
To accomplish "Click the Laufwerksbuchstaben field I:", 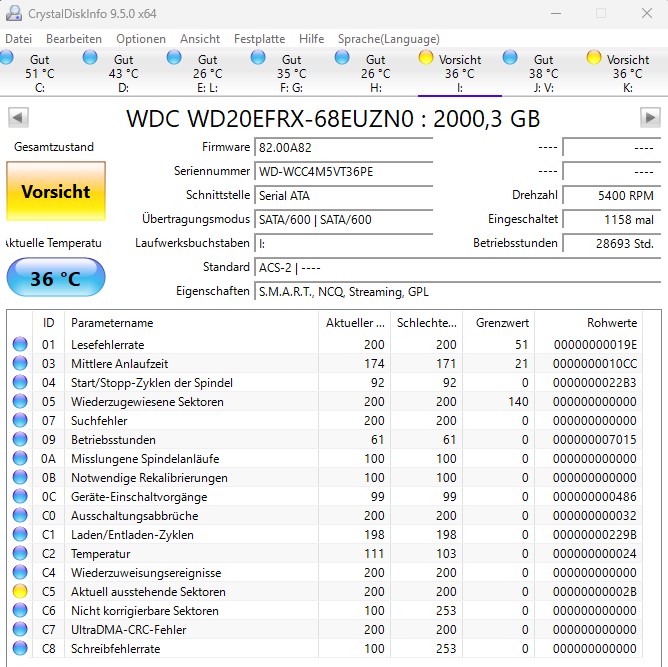I will pos(343,243).
